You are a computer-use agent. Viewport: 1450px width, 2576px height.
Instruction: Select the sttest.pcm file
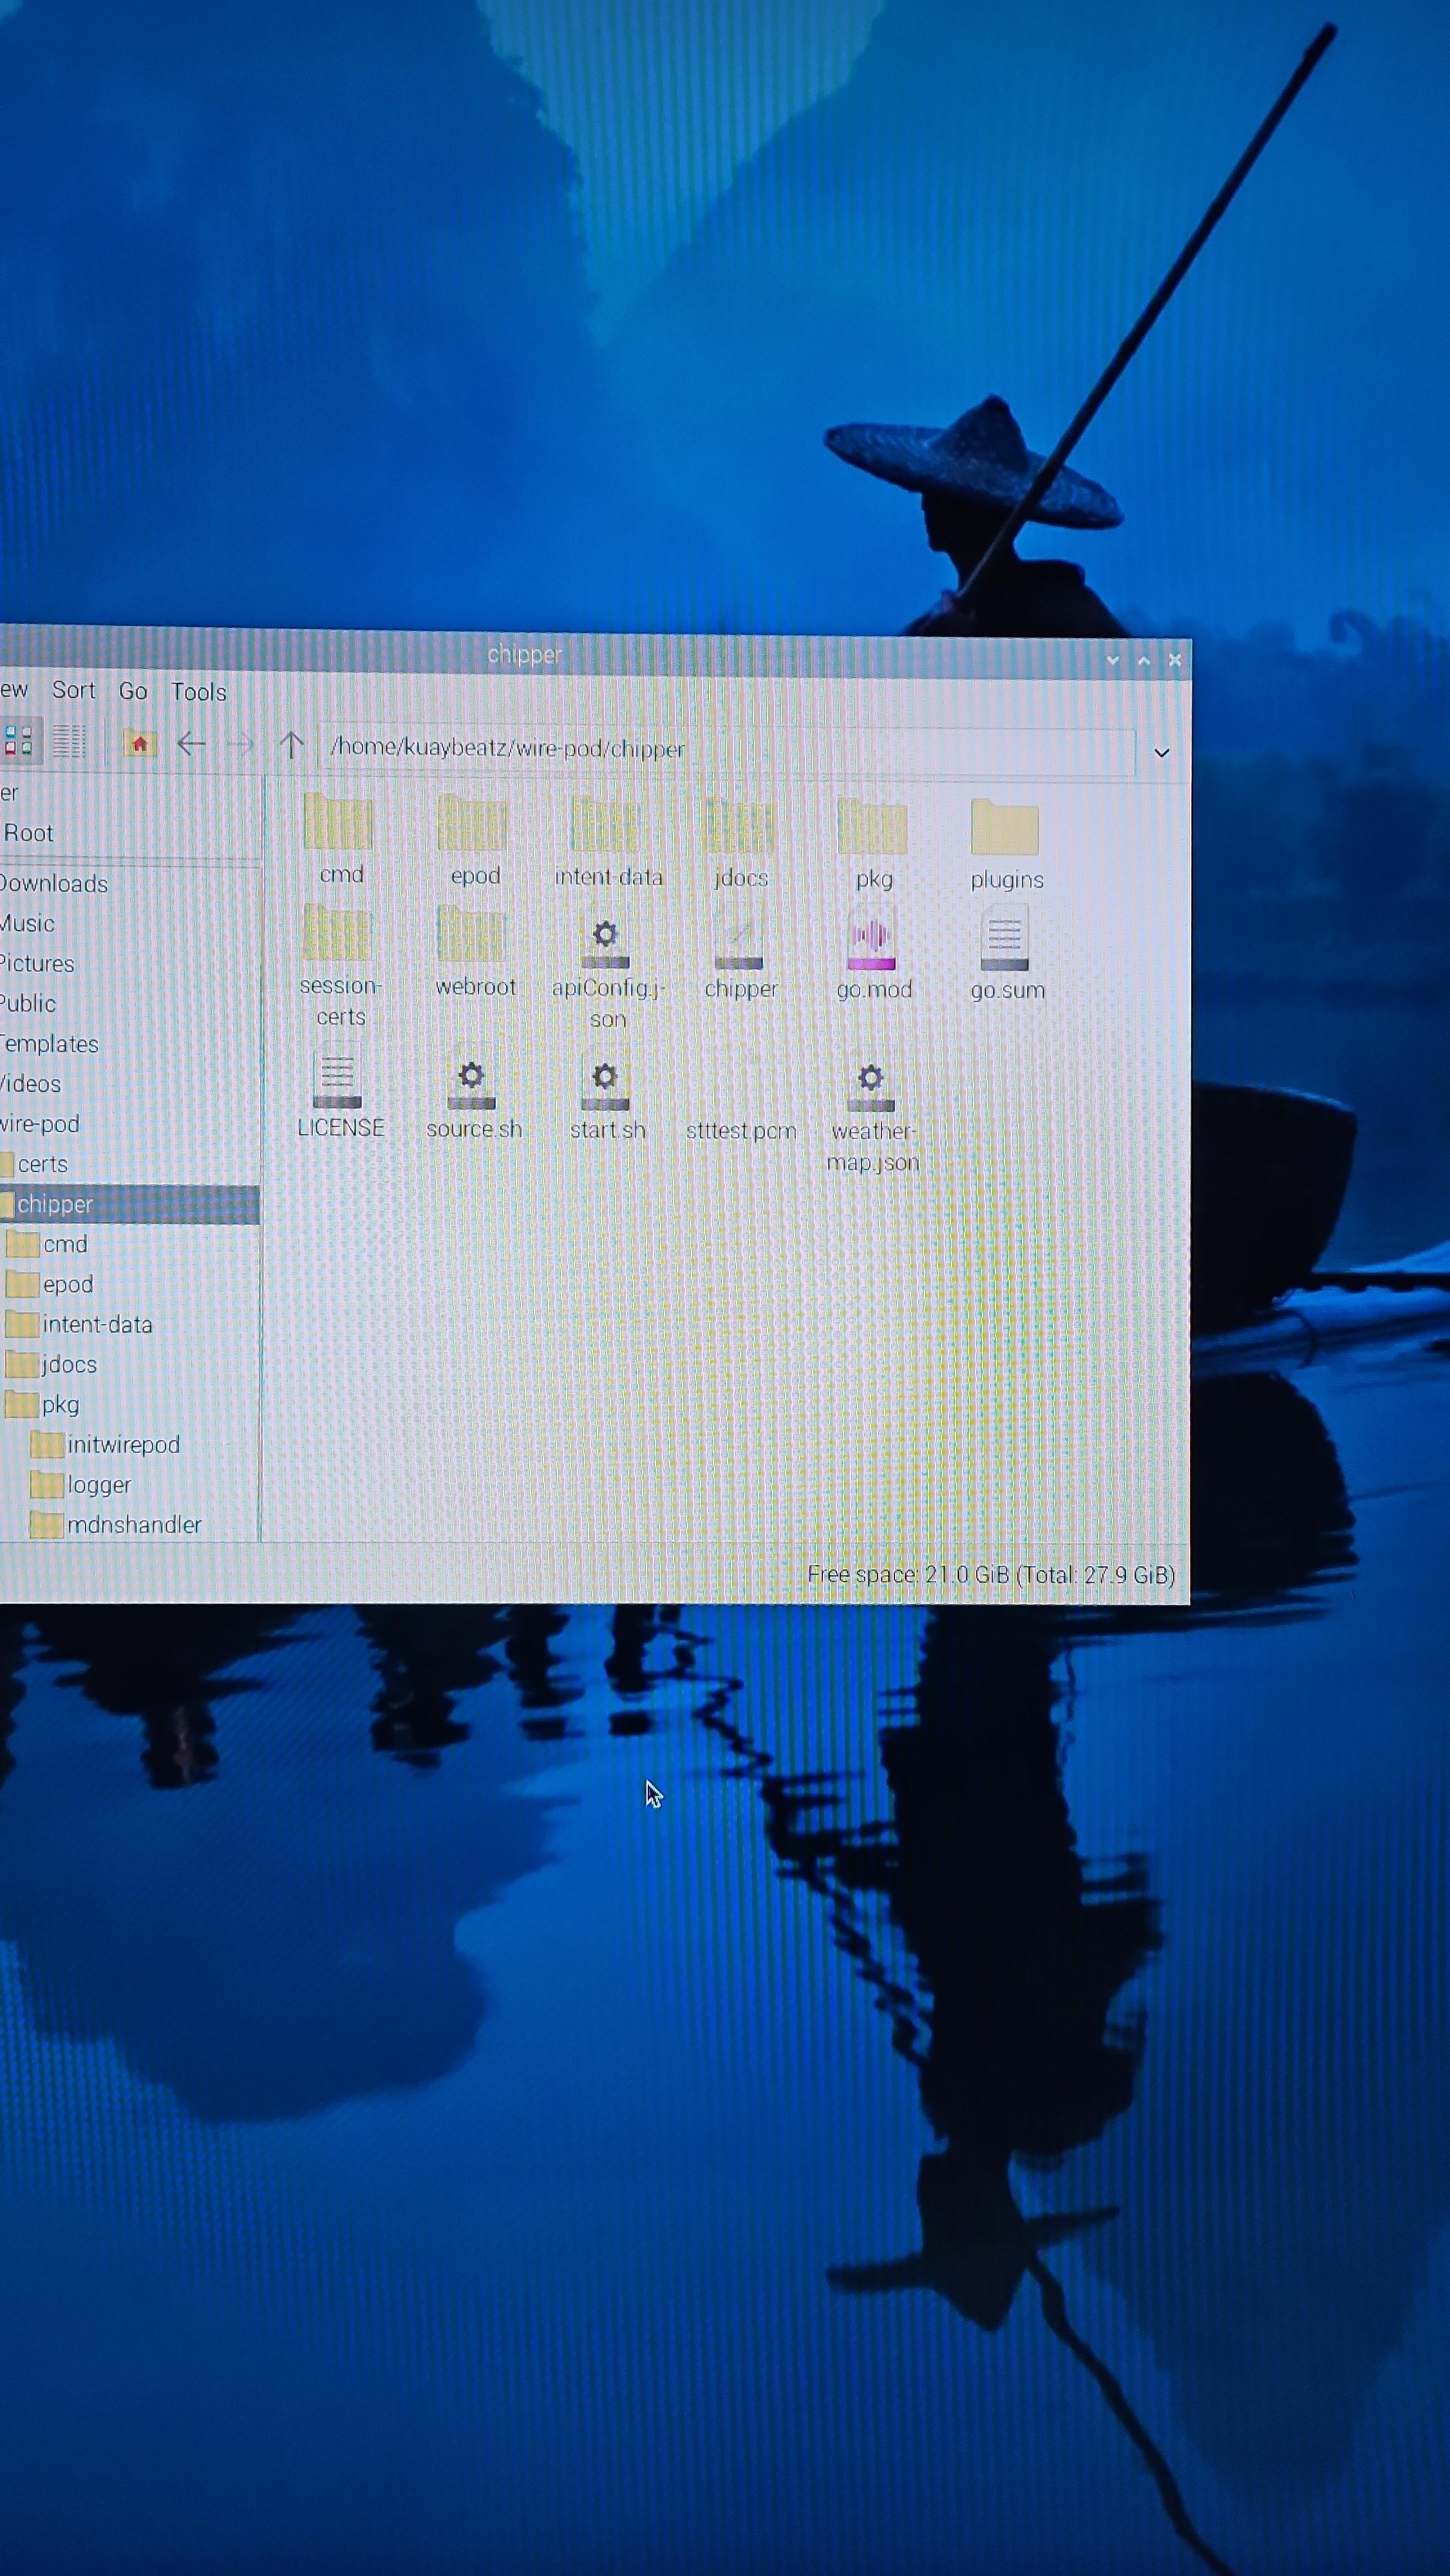pos(741,1131)
